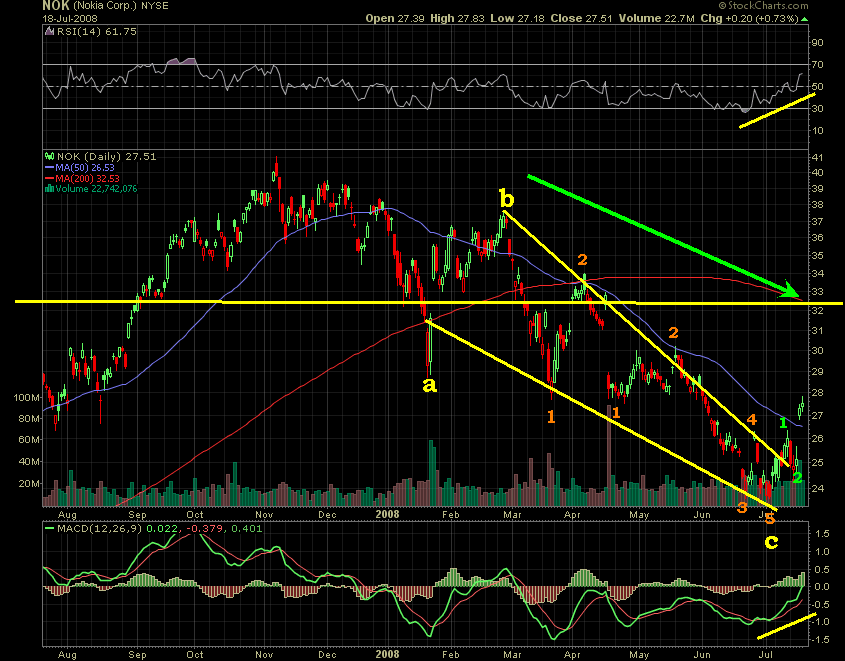Click the 90 level on RSI axis
Image resolution: width=845 pixels, height=661 pixels.
817,43
